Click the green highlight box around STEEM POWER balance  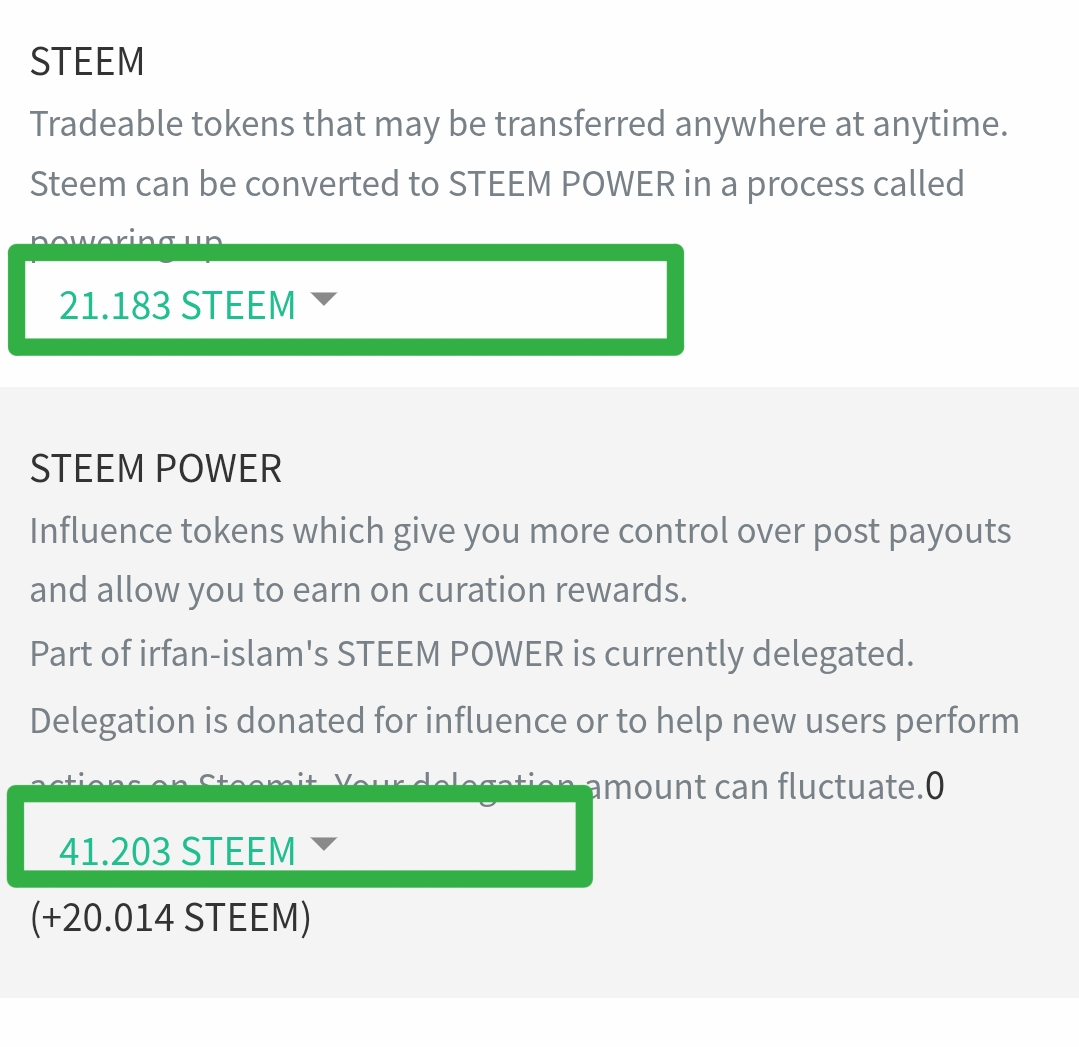pos(300,836)
